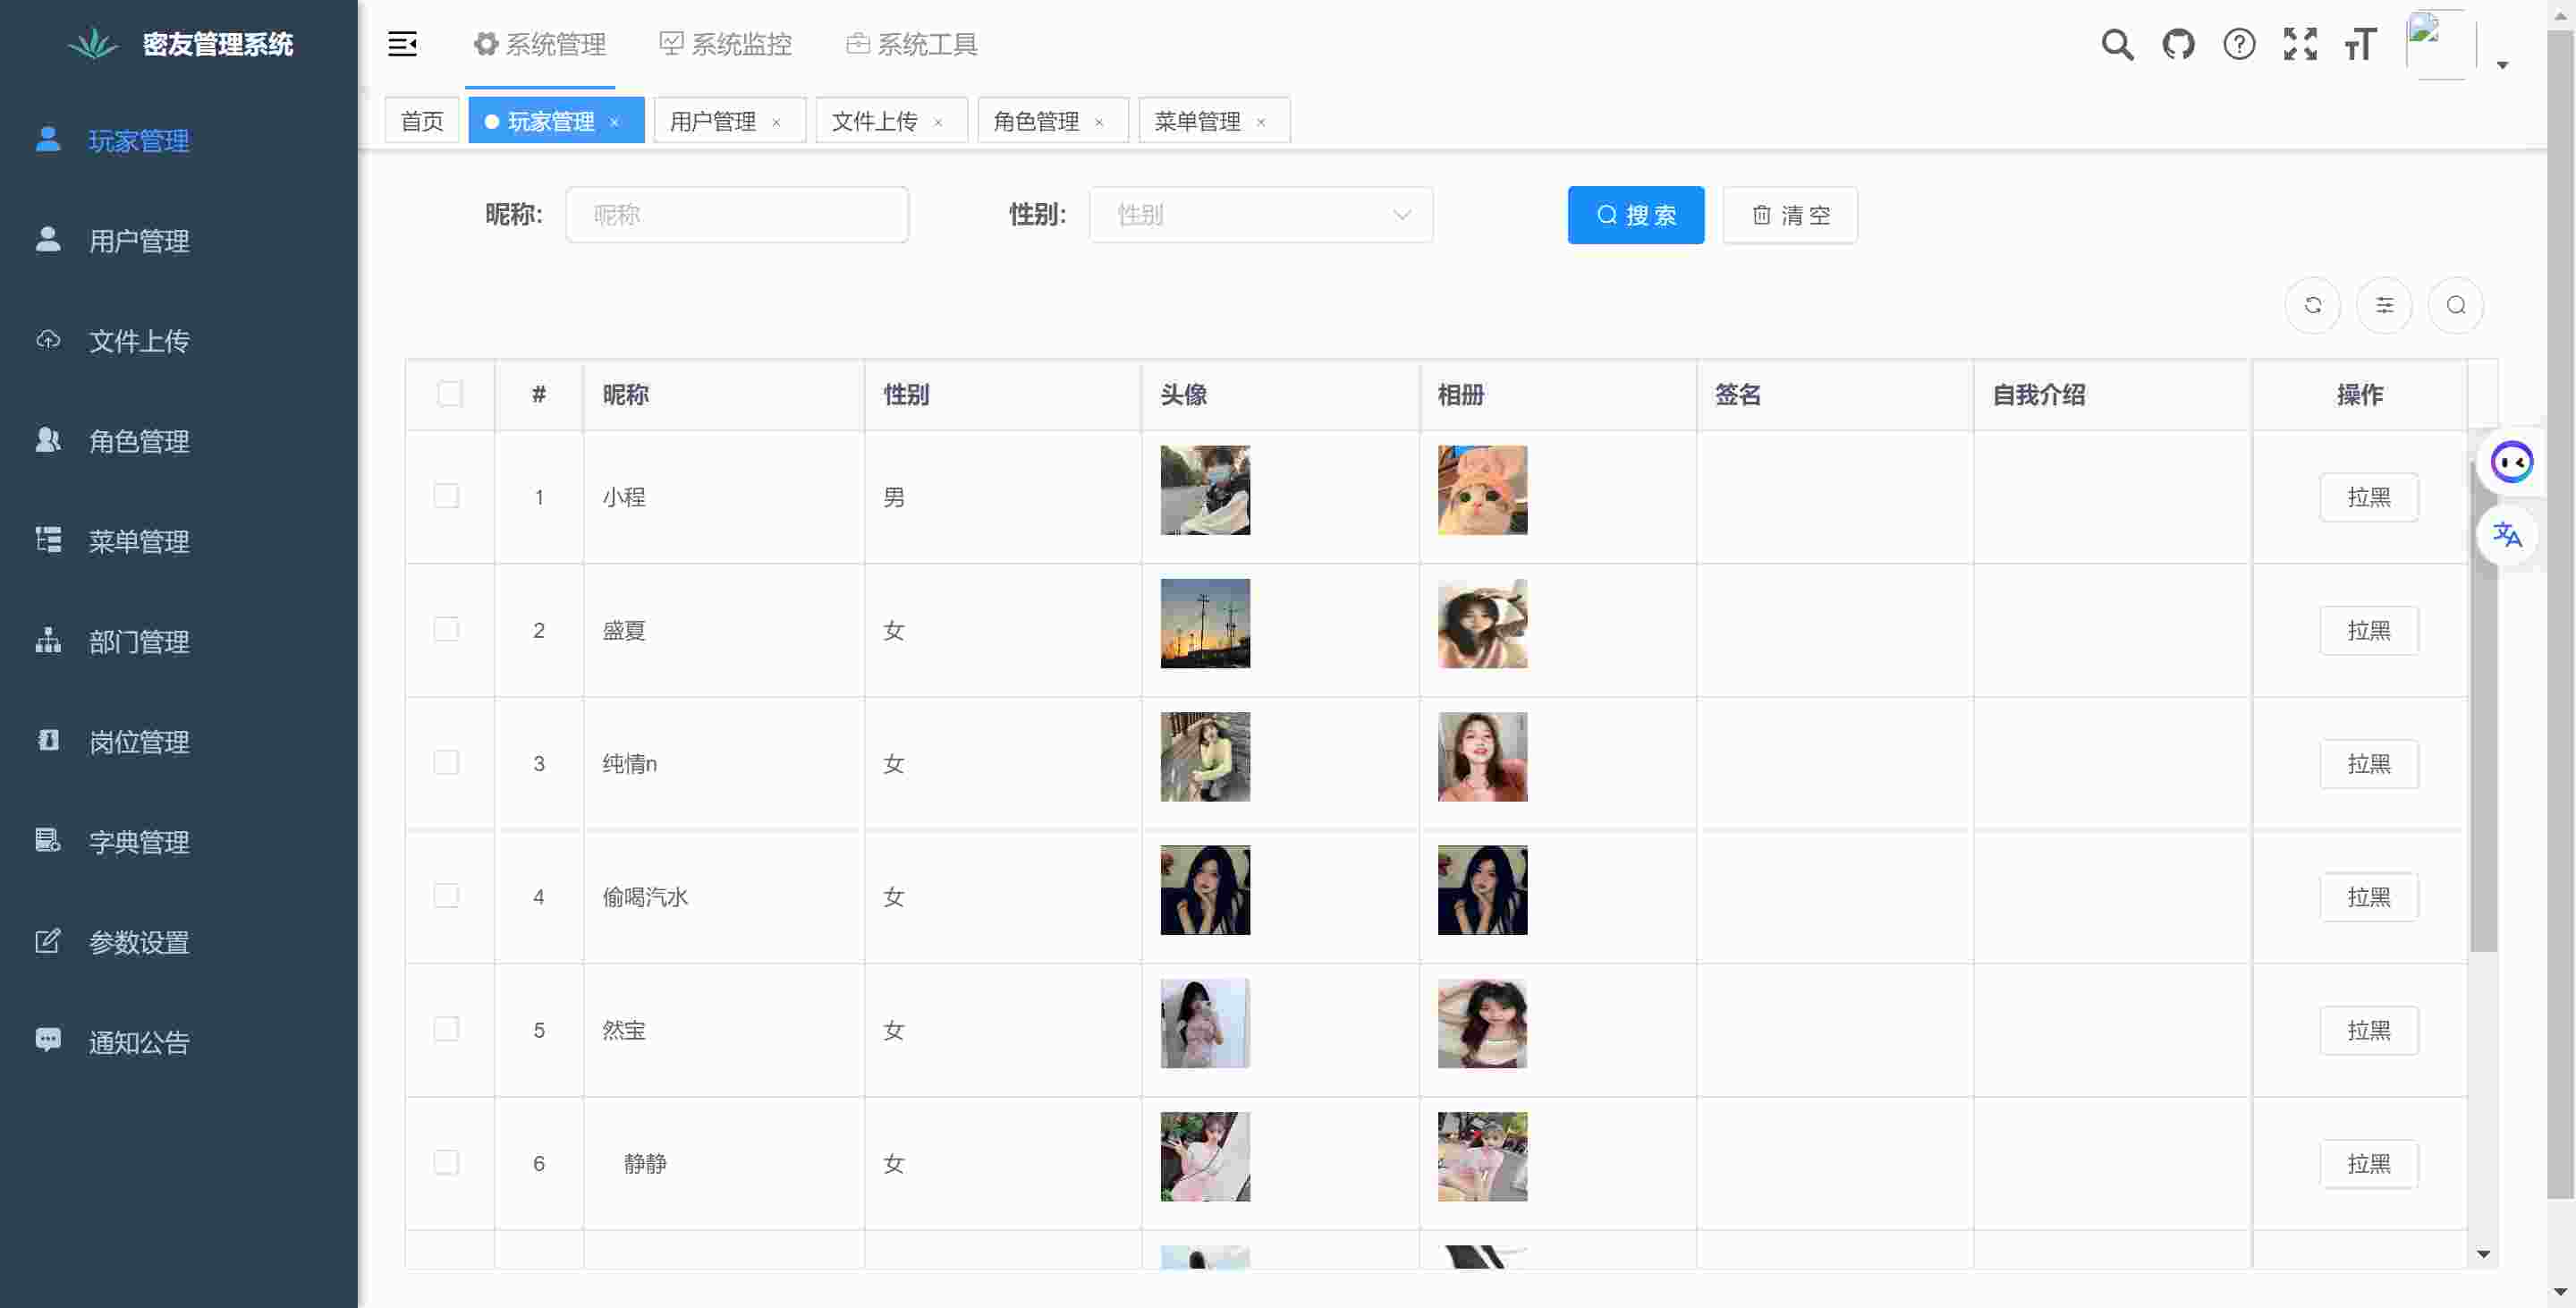Screen dimensions: 2576x1308
Task: Open the font size setting icon
Action: (x=2360, y=44)
